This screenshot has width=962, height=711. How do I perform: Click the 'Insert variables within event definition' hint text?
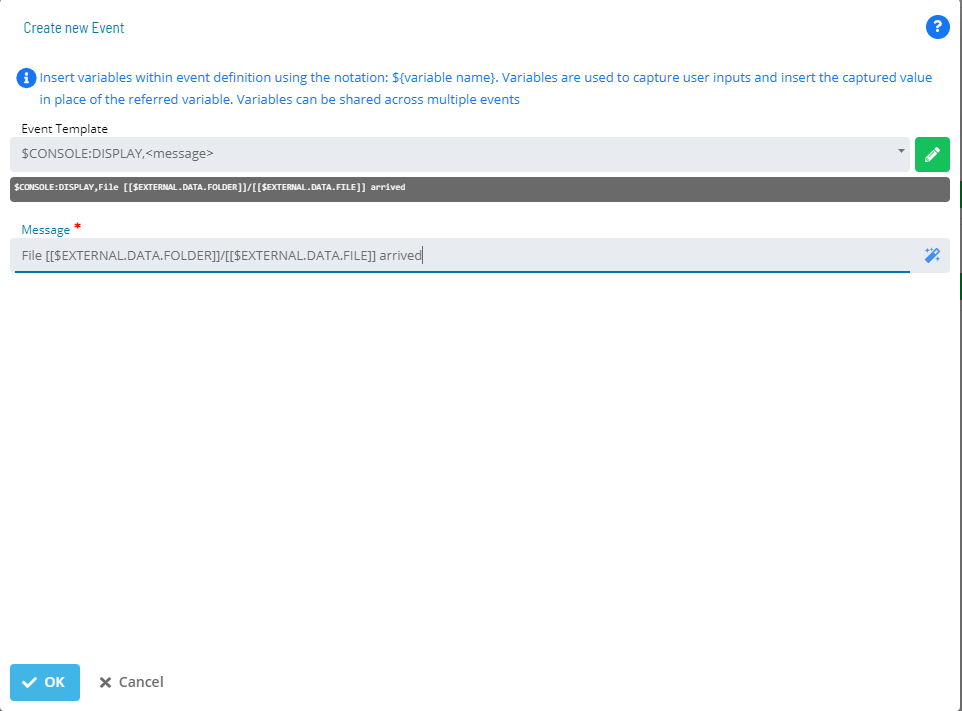485,88
